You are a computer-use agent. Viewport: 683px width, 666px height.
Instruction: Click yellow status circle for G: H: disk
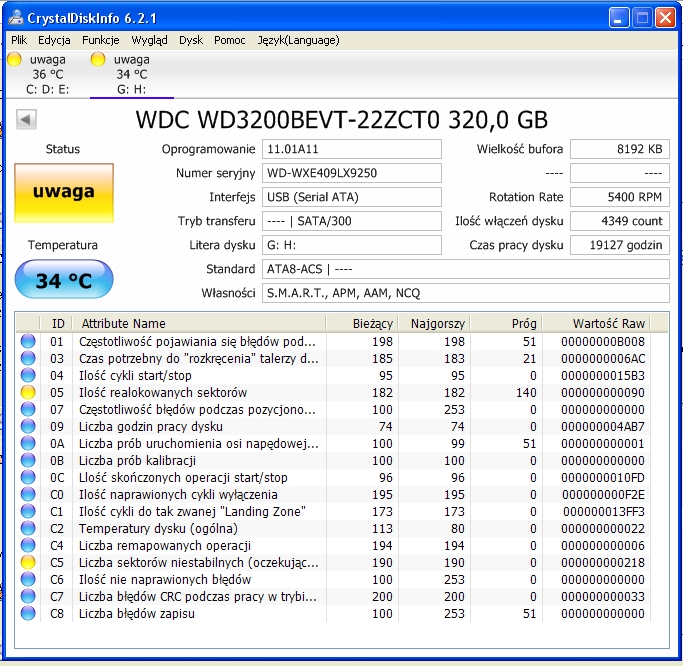[x=98, y=59]
